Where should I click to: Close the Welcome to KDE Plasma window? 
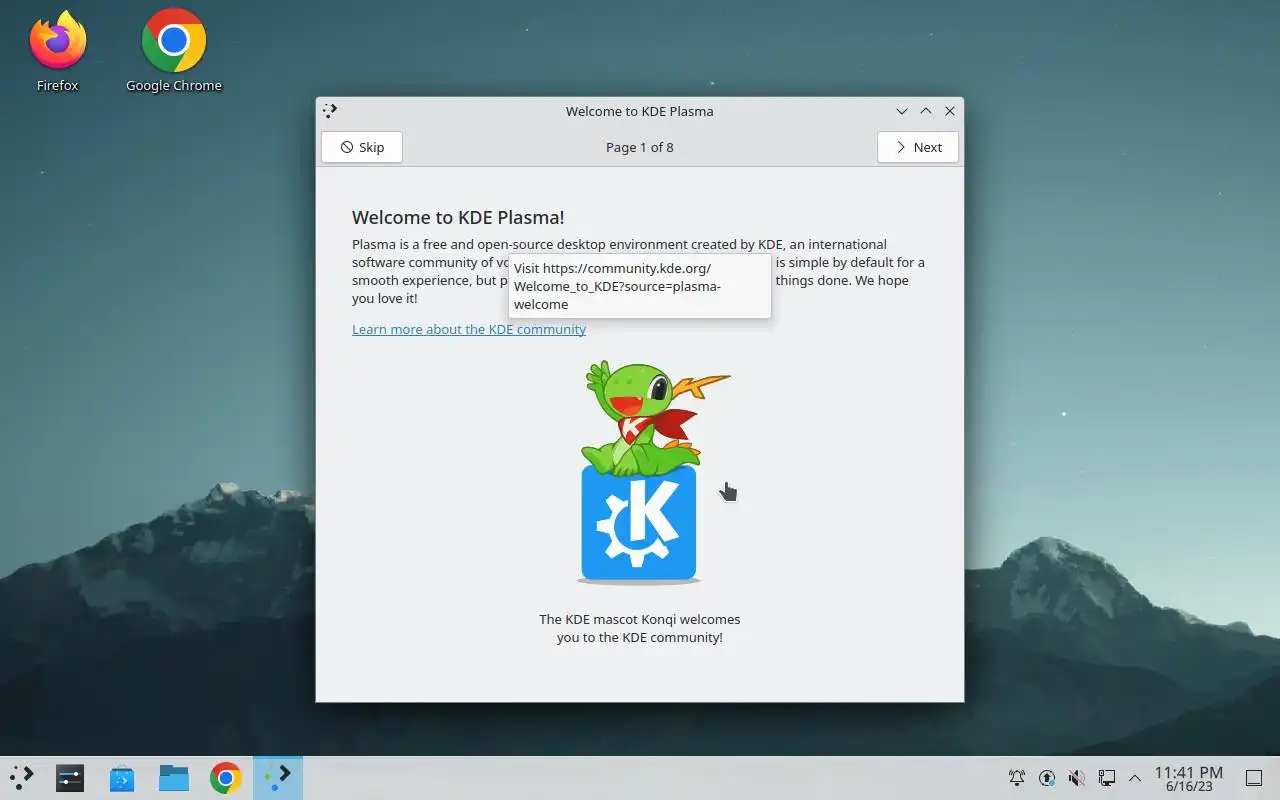(950, 111)
